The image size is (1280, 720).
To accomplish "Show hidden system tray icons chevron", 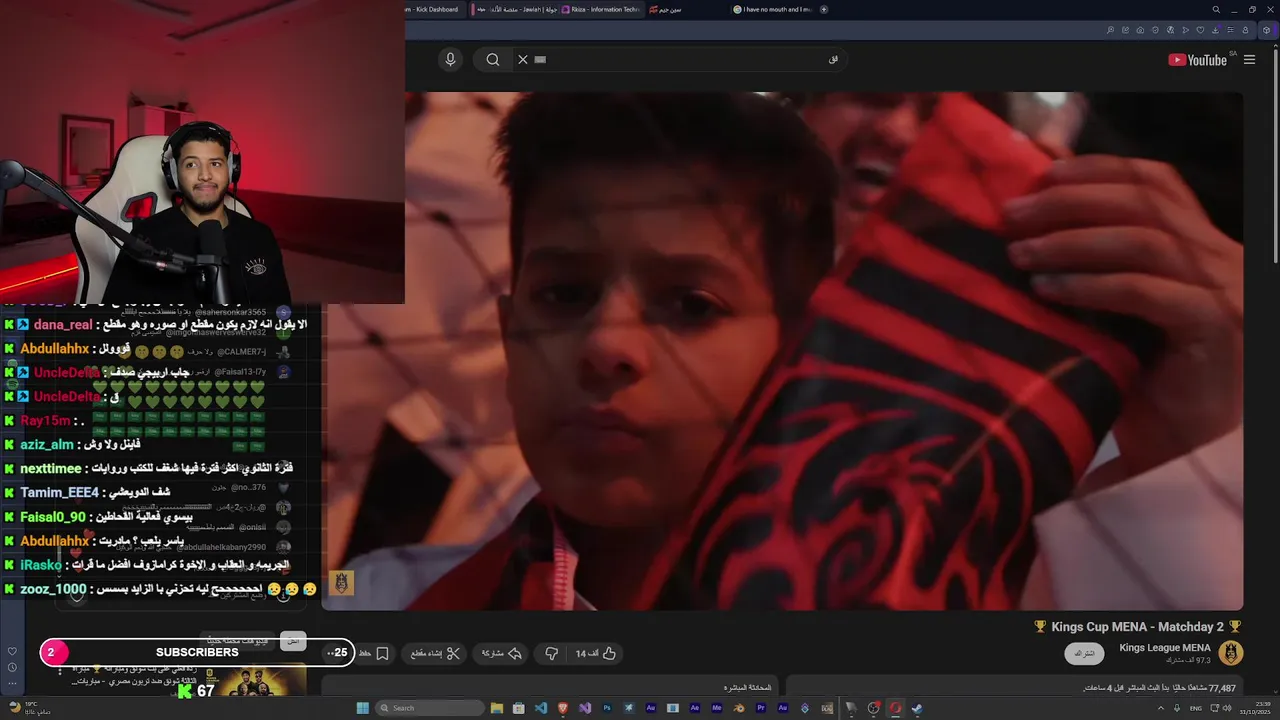I will point(1161,708).
